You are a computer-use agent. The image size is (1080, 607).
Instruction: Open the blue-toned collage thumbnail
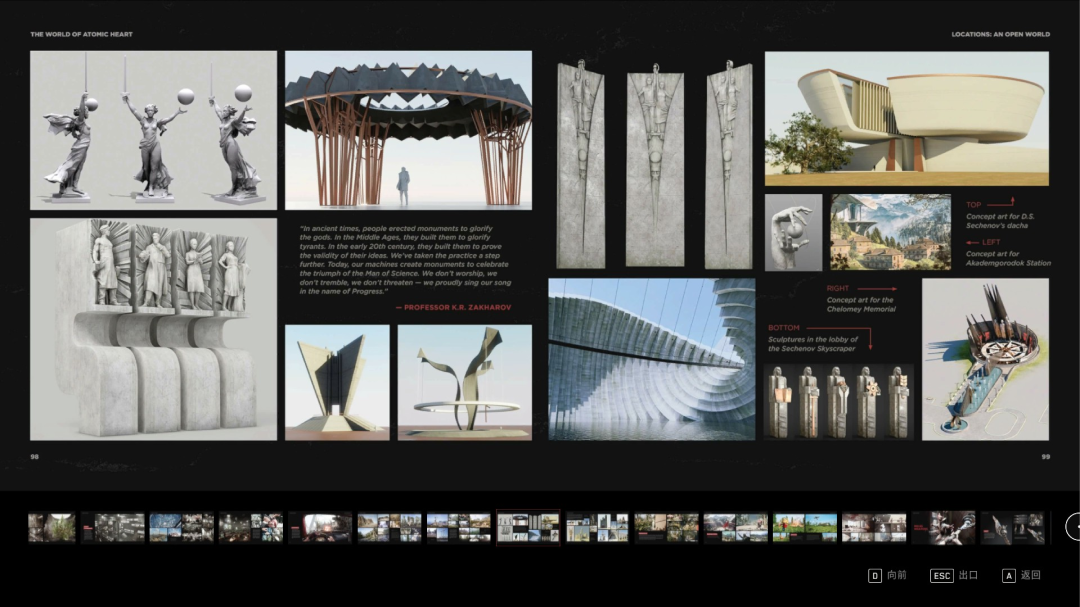click(182, 528)
